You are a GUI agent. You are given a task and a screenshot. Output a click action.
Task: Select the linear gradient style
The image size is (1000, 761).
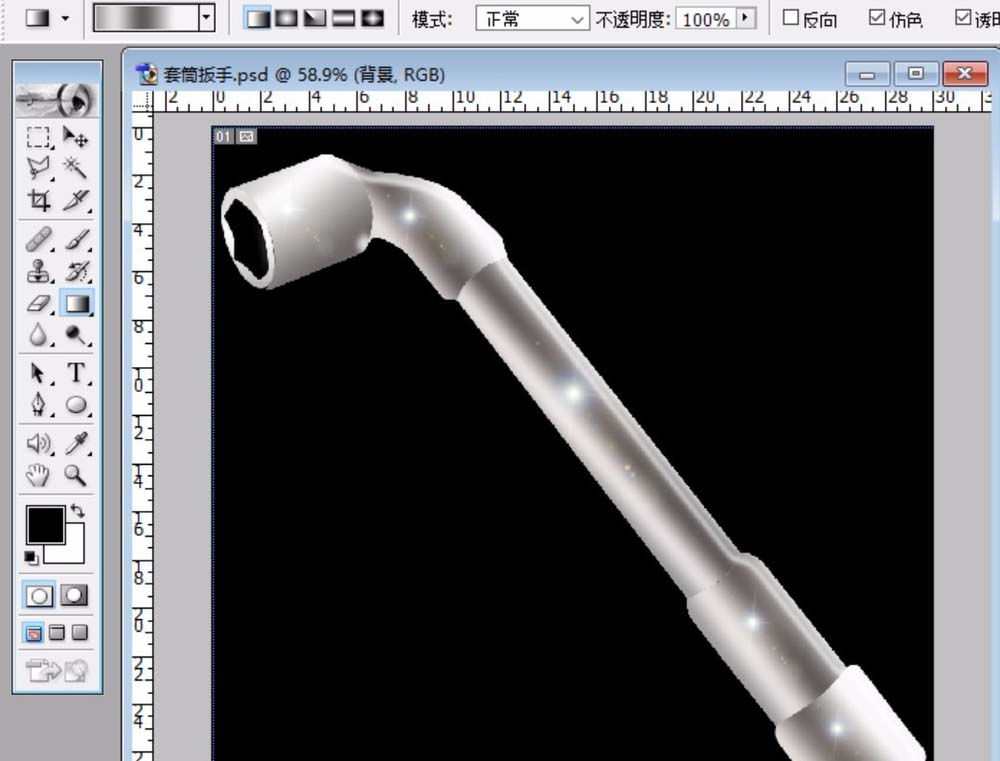click(x=257, y=17)
